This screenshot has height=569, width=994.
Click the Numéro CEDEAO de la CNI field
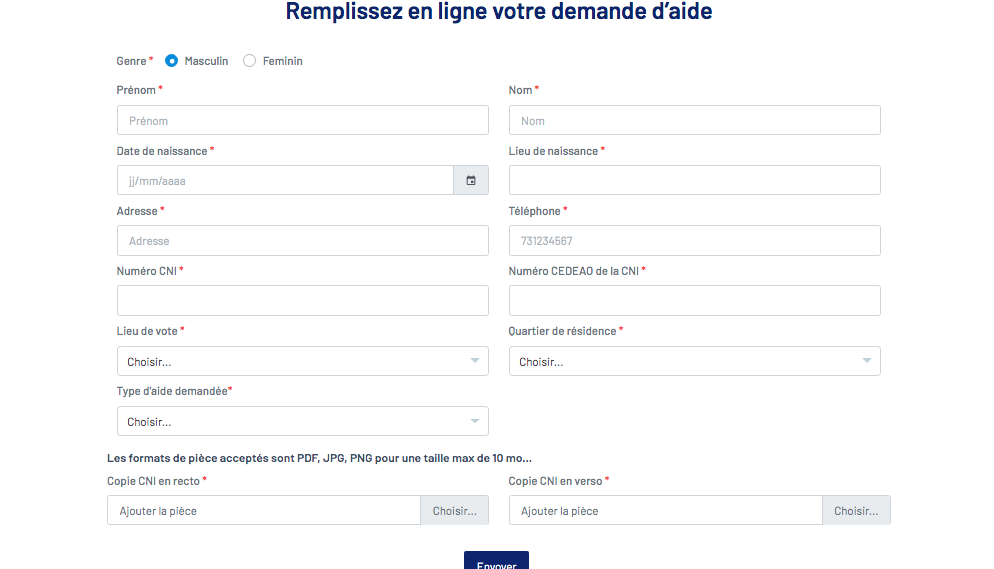tap(694, 300)
